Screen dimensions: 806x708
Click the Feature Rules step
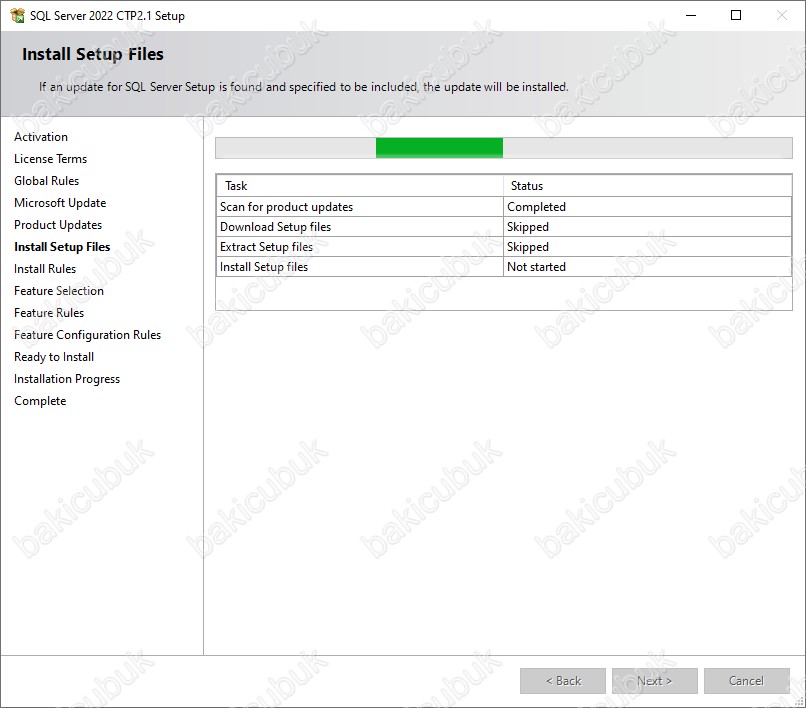[x=49, y=313]
